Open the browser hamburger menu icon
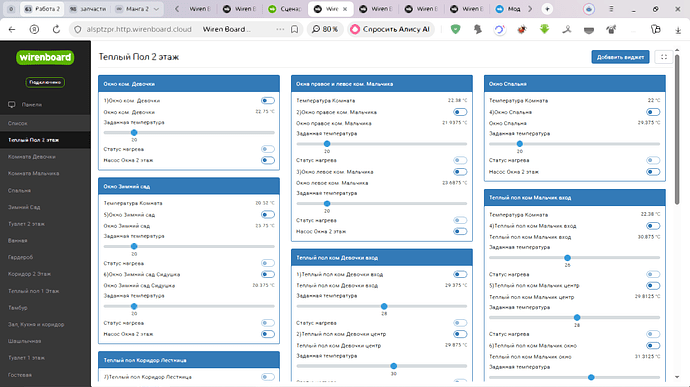Viewport: 690px width, 387px height. click(x=611, y=9)
